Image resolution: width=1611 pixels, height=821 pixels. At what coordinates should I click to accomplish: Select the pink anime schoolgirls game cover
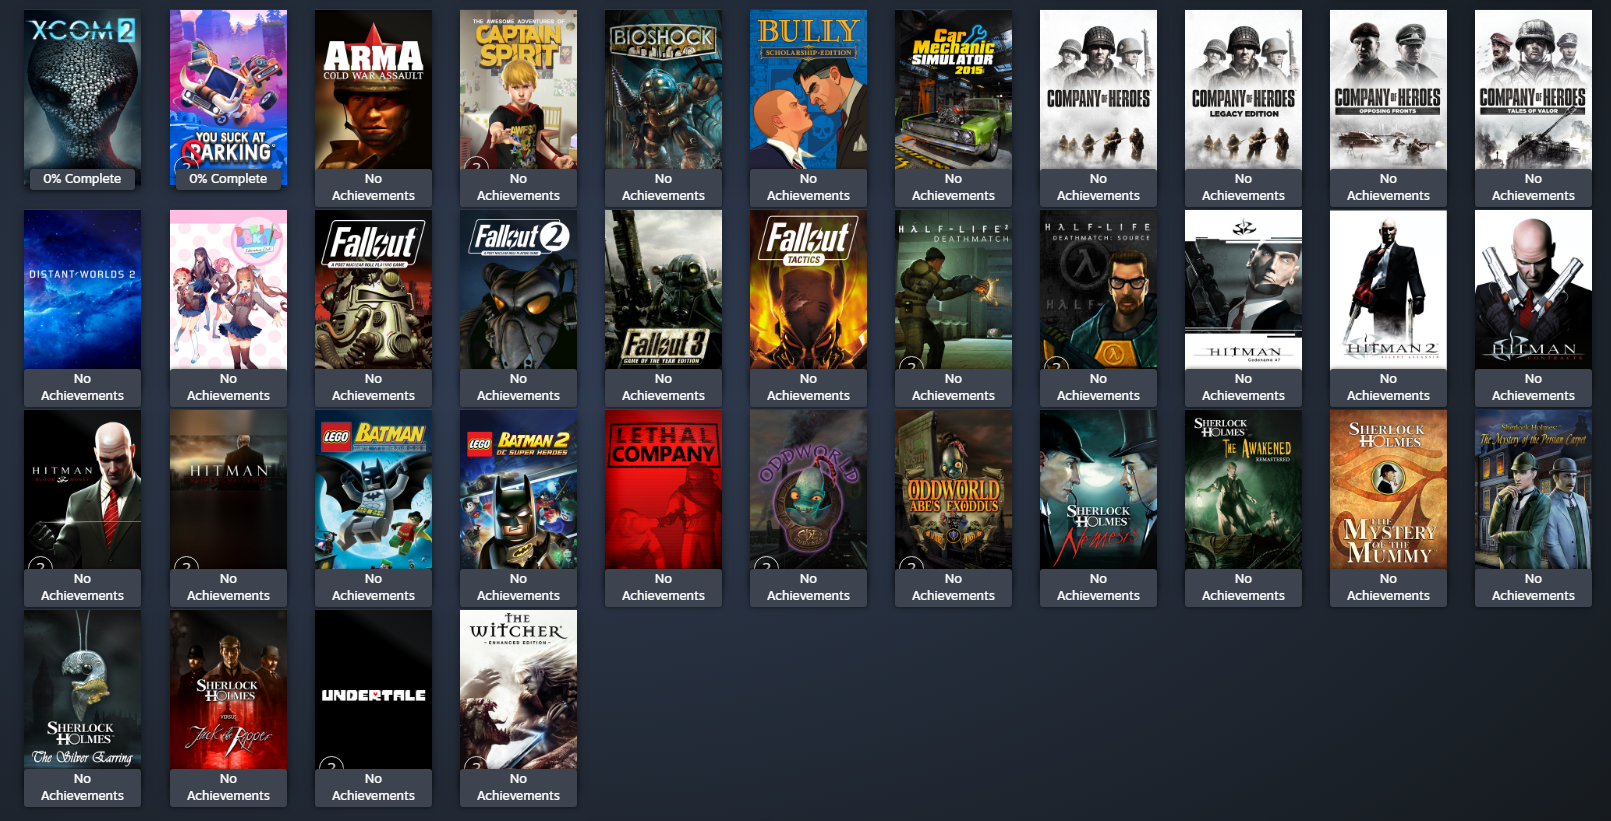(x=228, y=290)
